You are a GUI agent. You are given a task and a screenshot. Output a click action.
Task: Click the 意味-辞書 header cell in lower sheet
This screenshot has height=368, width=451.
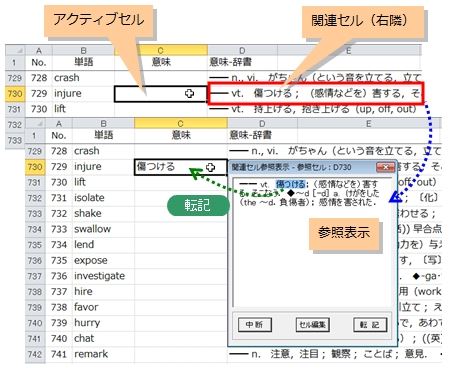tap(262, 136)
